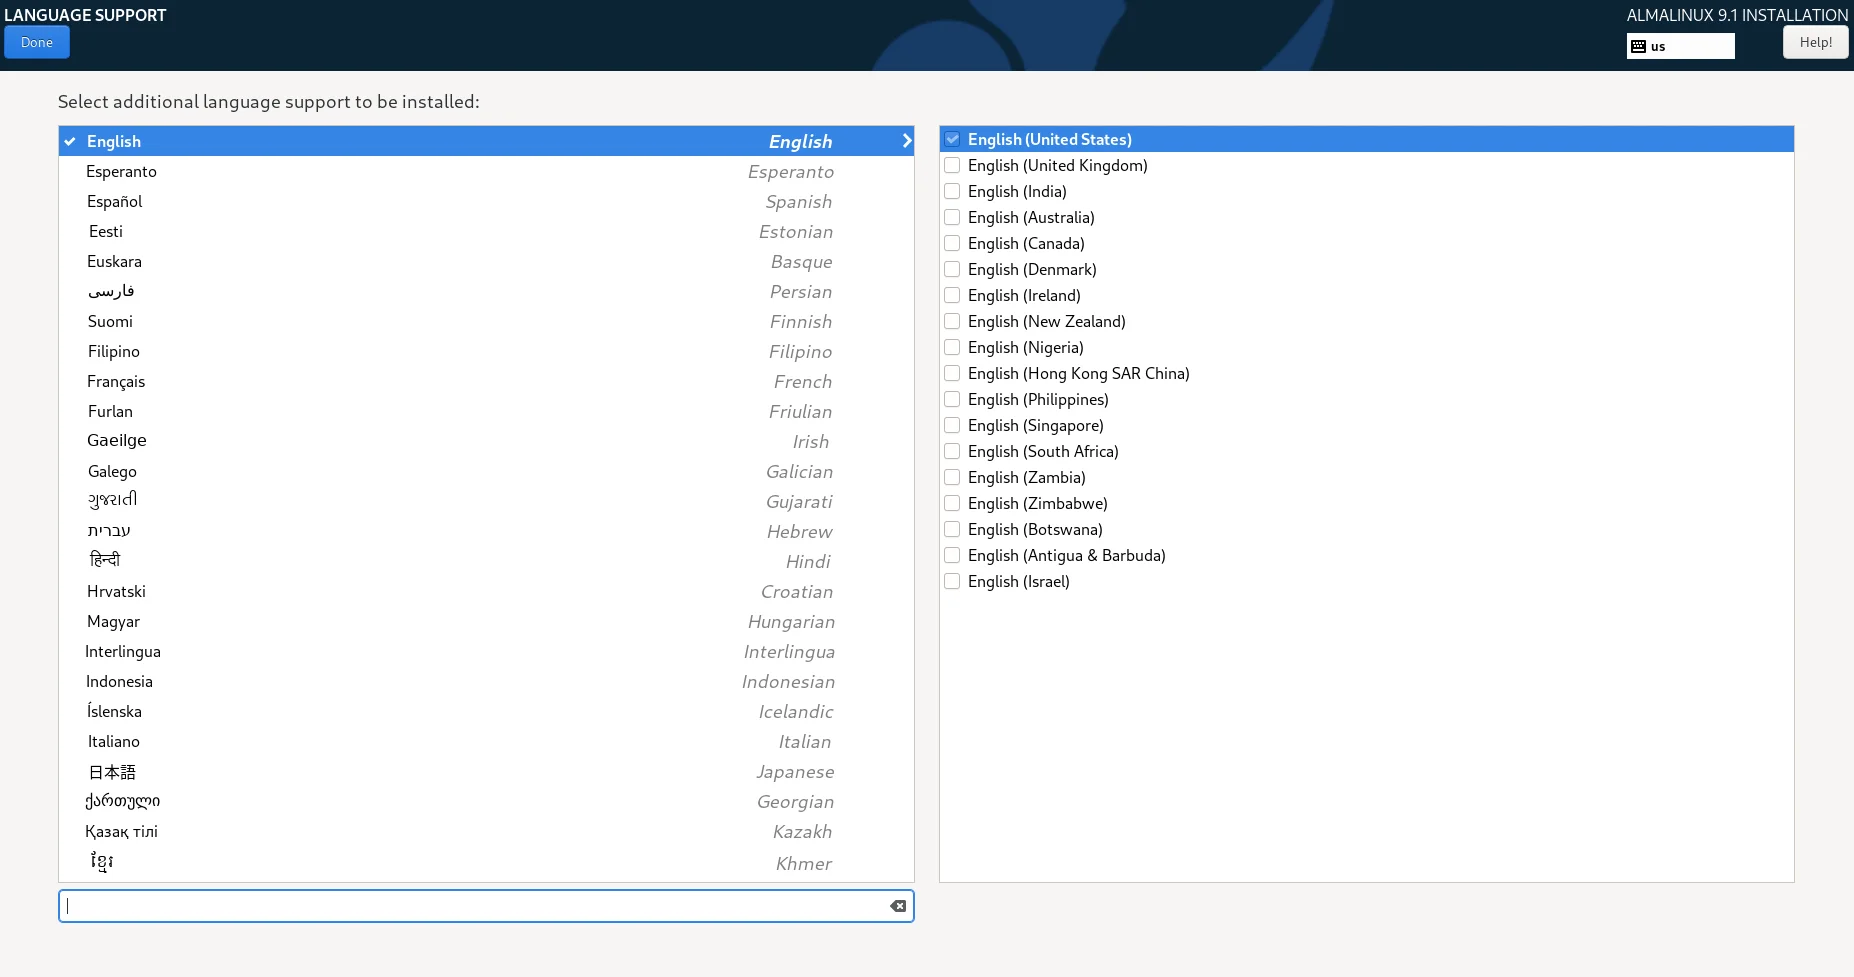Screen dimensions: 1854x977
Task: Uncheck English (United States) checkbox
Action: click(952, 140)
